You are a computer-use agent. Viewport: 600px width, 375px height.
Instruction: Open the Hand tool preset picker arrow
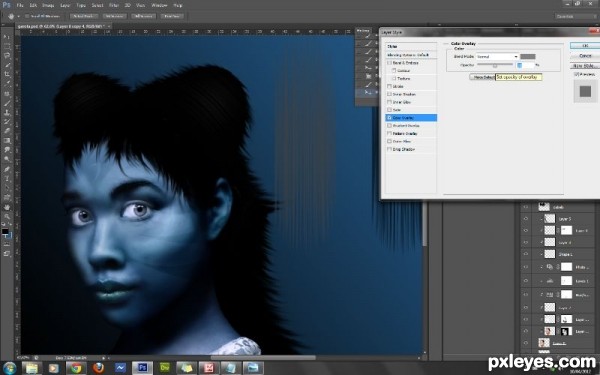(x=19, y=17)
